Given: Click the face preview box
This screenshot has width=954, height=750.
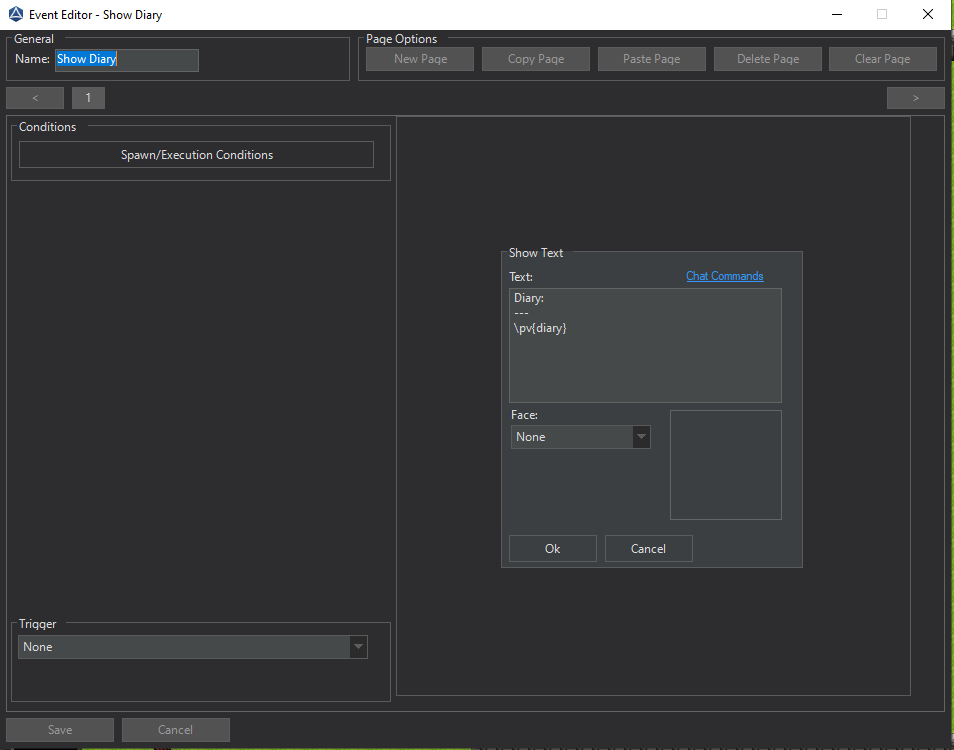Looking at the screenshot, I should pyautogui.click(x=725, y=465).
